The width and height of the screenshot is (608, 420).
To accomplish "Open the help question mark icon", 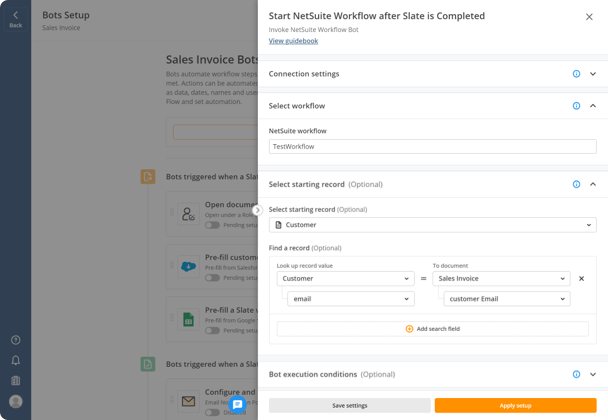I will (x=16, y=340).
